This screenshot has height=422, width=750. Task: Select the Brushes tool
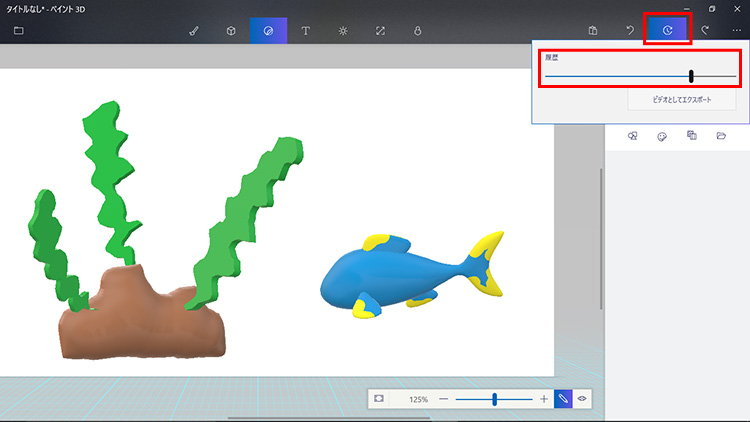[194, 31]
